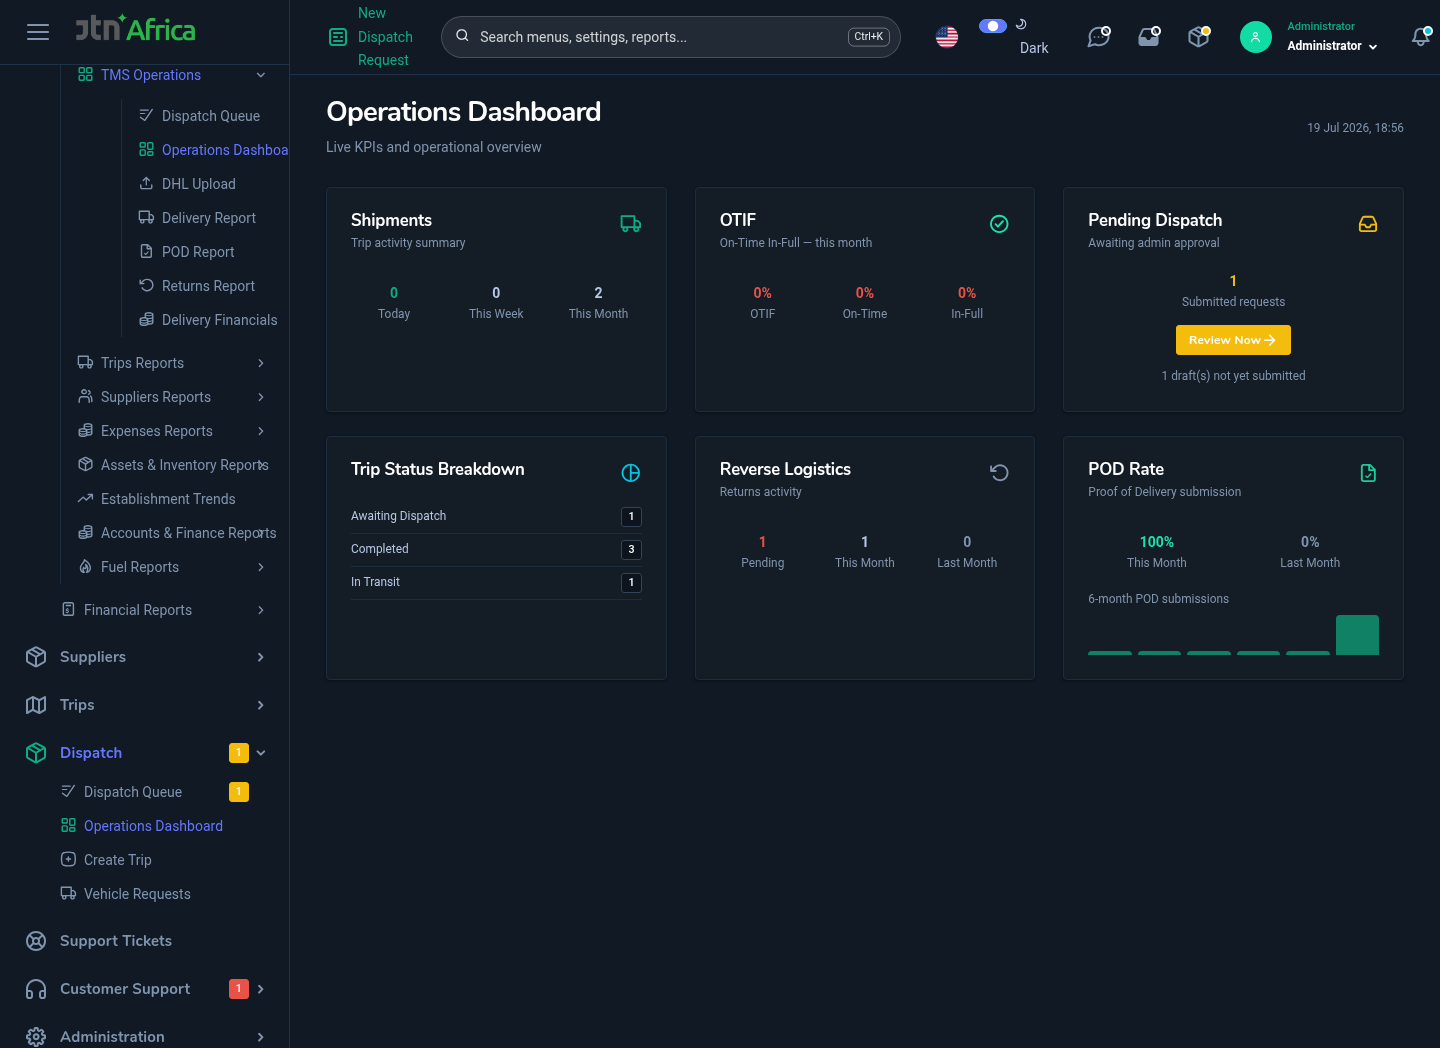Open the US flag language selector

(x=947, y=37)
